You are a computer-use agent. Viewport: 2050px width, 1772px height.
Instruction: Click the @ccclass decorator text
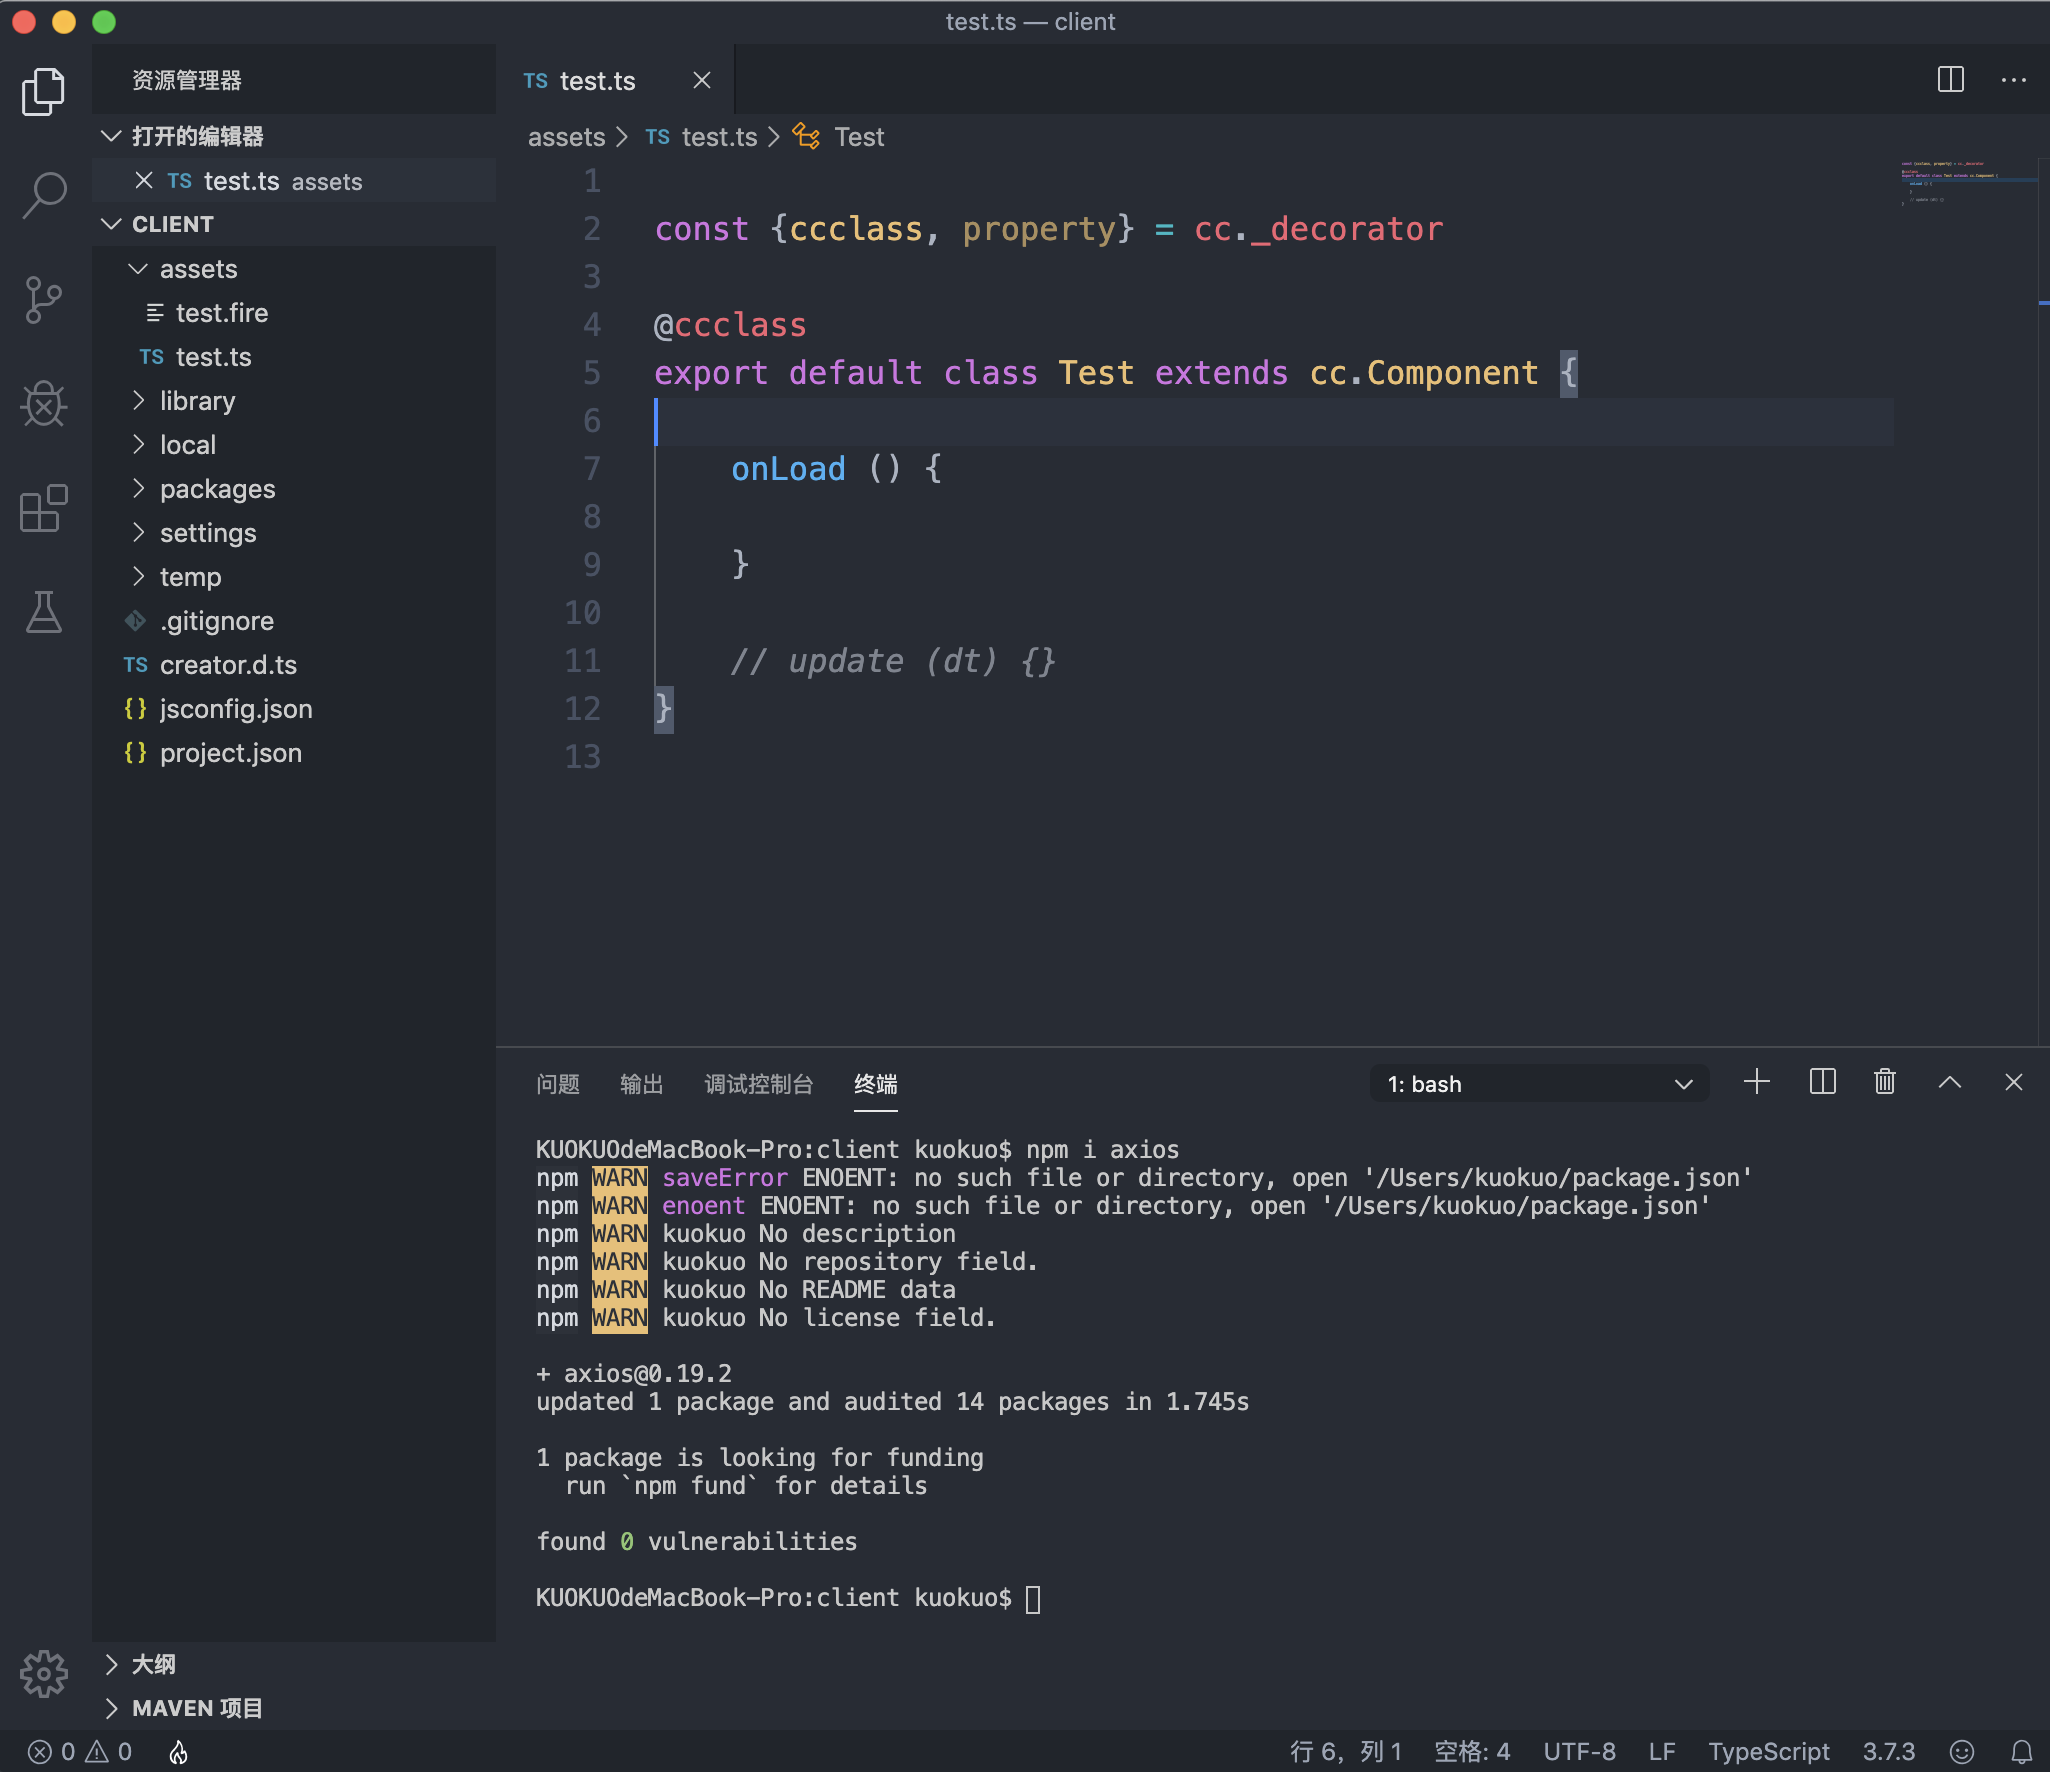[x=730, y=325]
